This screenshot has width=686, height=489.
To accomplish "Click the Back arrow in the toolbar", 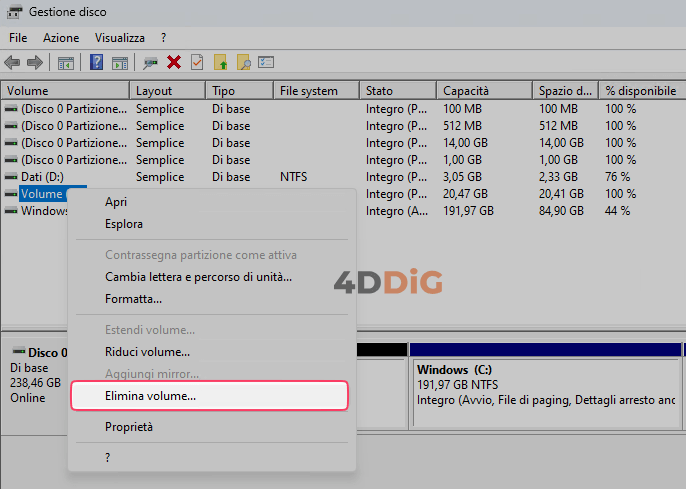I will 12,63.
